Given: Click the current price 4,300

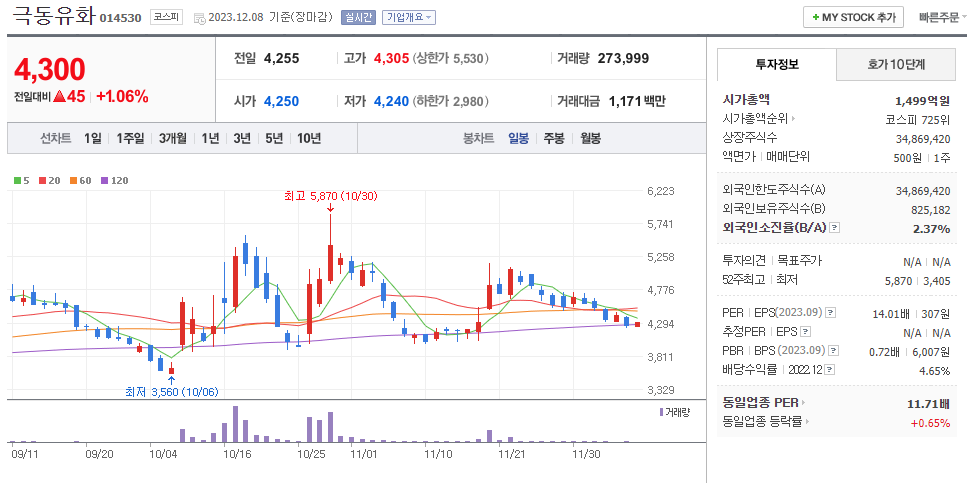Looking at the screenshot, I should point(49,69).
